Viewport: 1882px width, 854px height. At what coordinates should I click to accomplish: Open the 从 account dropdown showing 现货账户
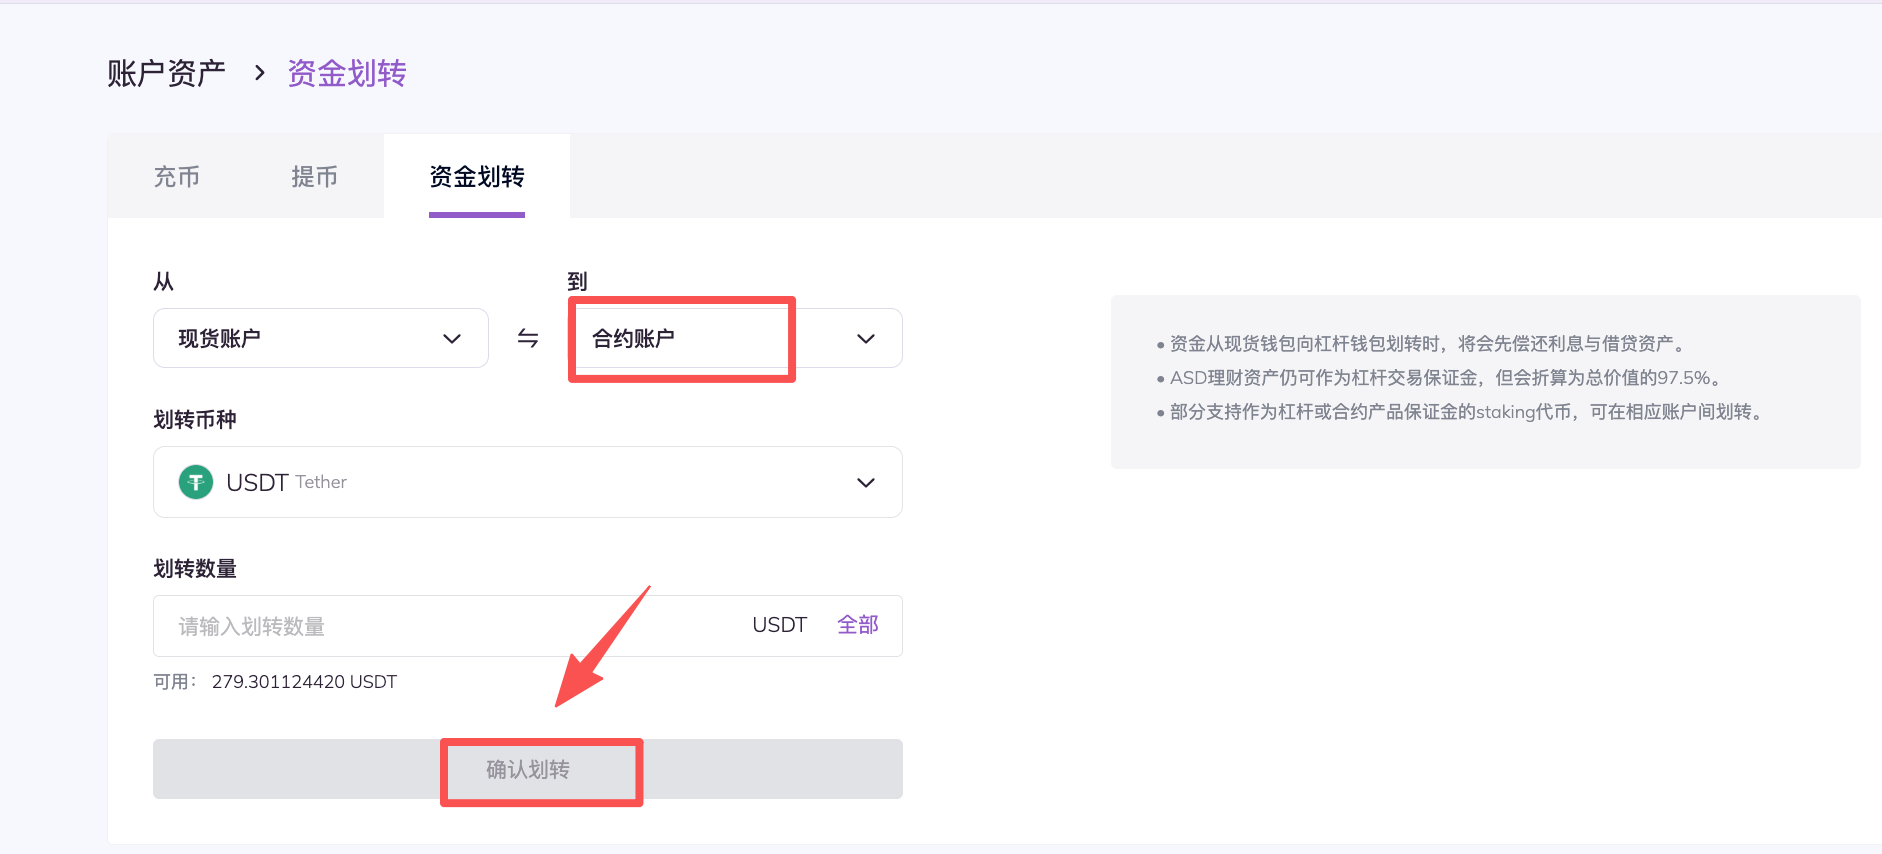pos(320,339)
